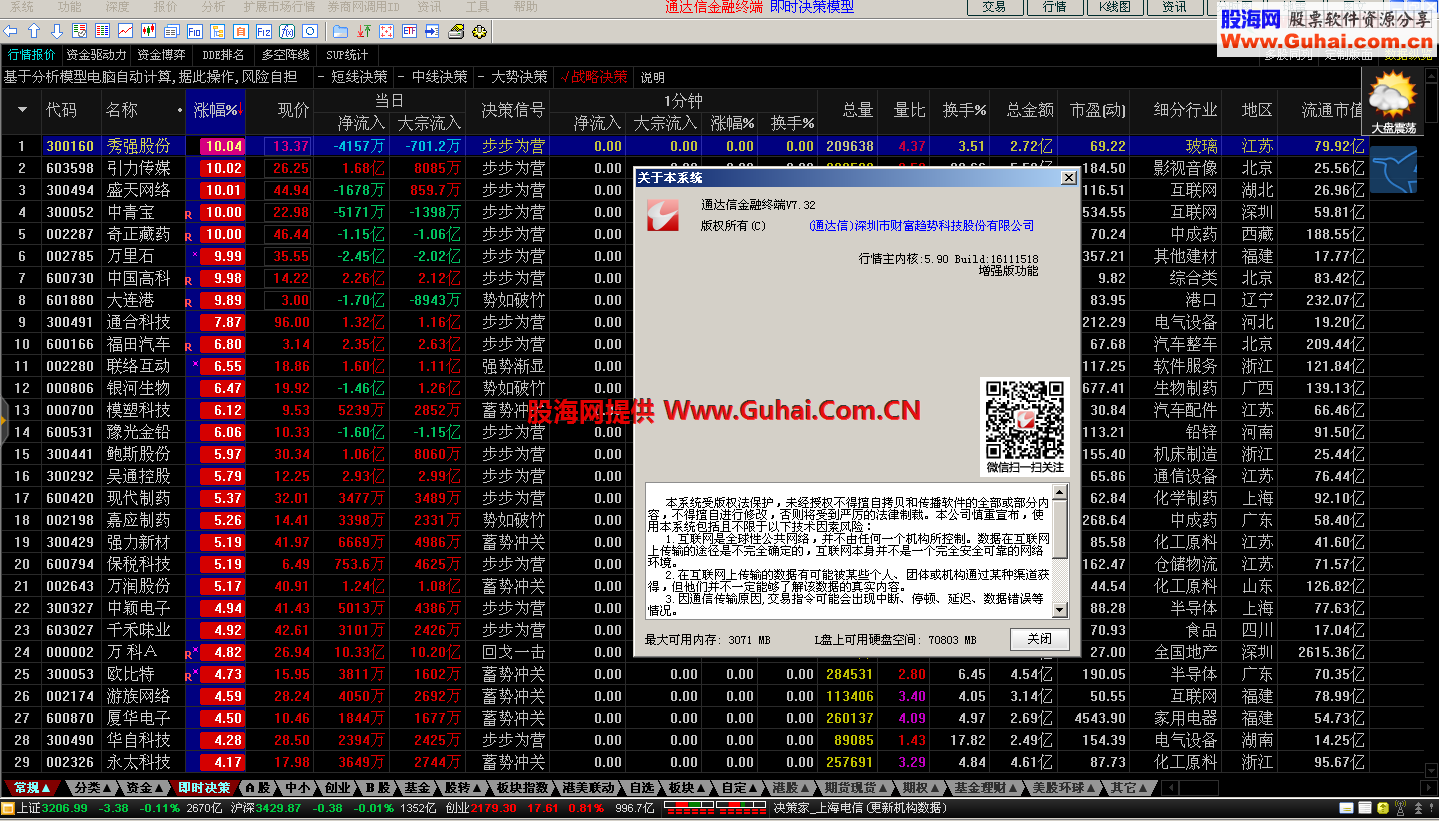Screen dimensions: 1439x821
Task: Switch to the 港美联动 bottom tab
Action: coord(589,788)
